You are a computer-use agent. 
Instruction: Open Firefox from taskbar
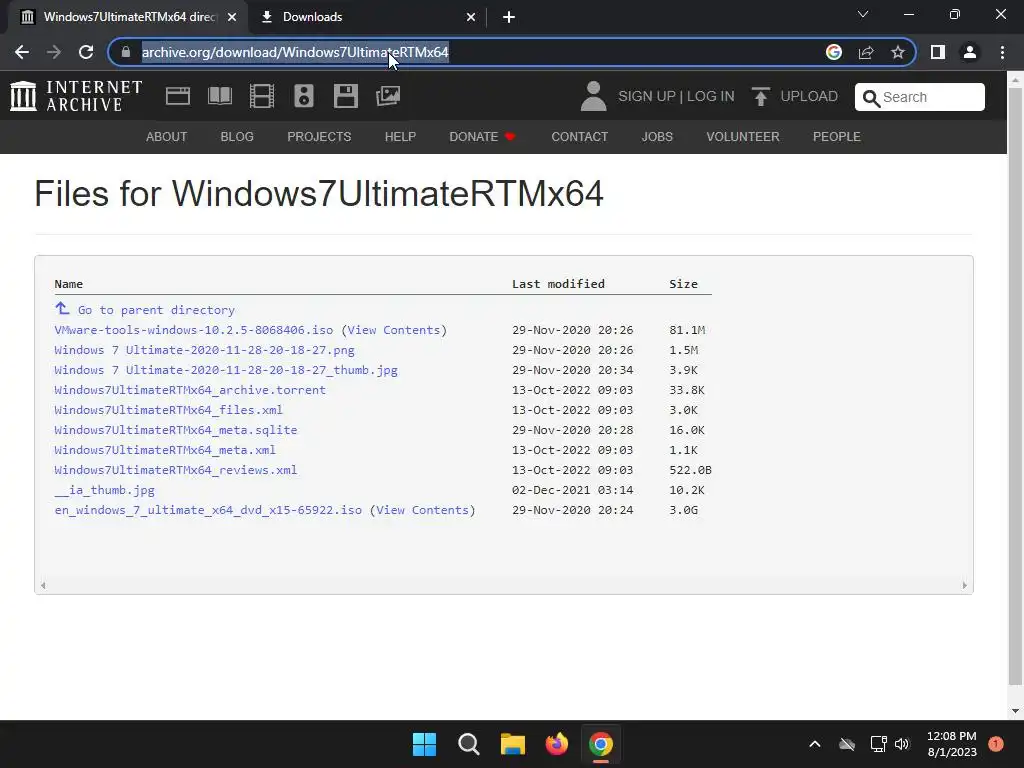[556, 744]
